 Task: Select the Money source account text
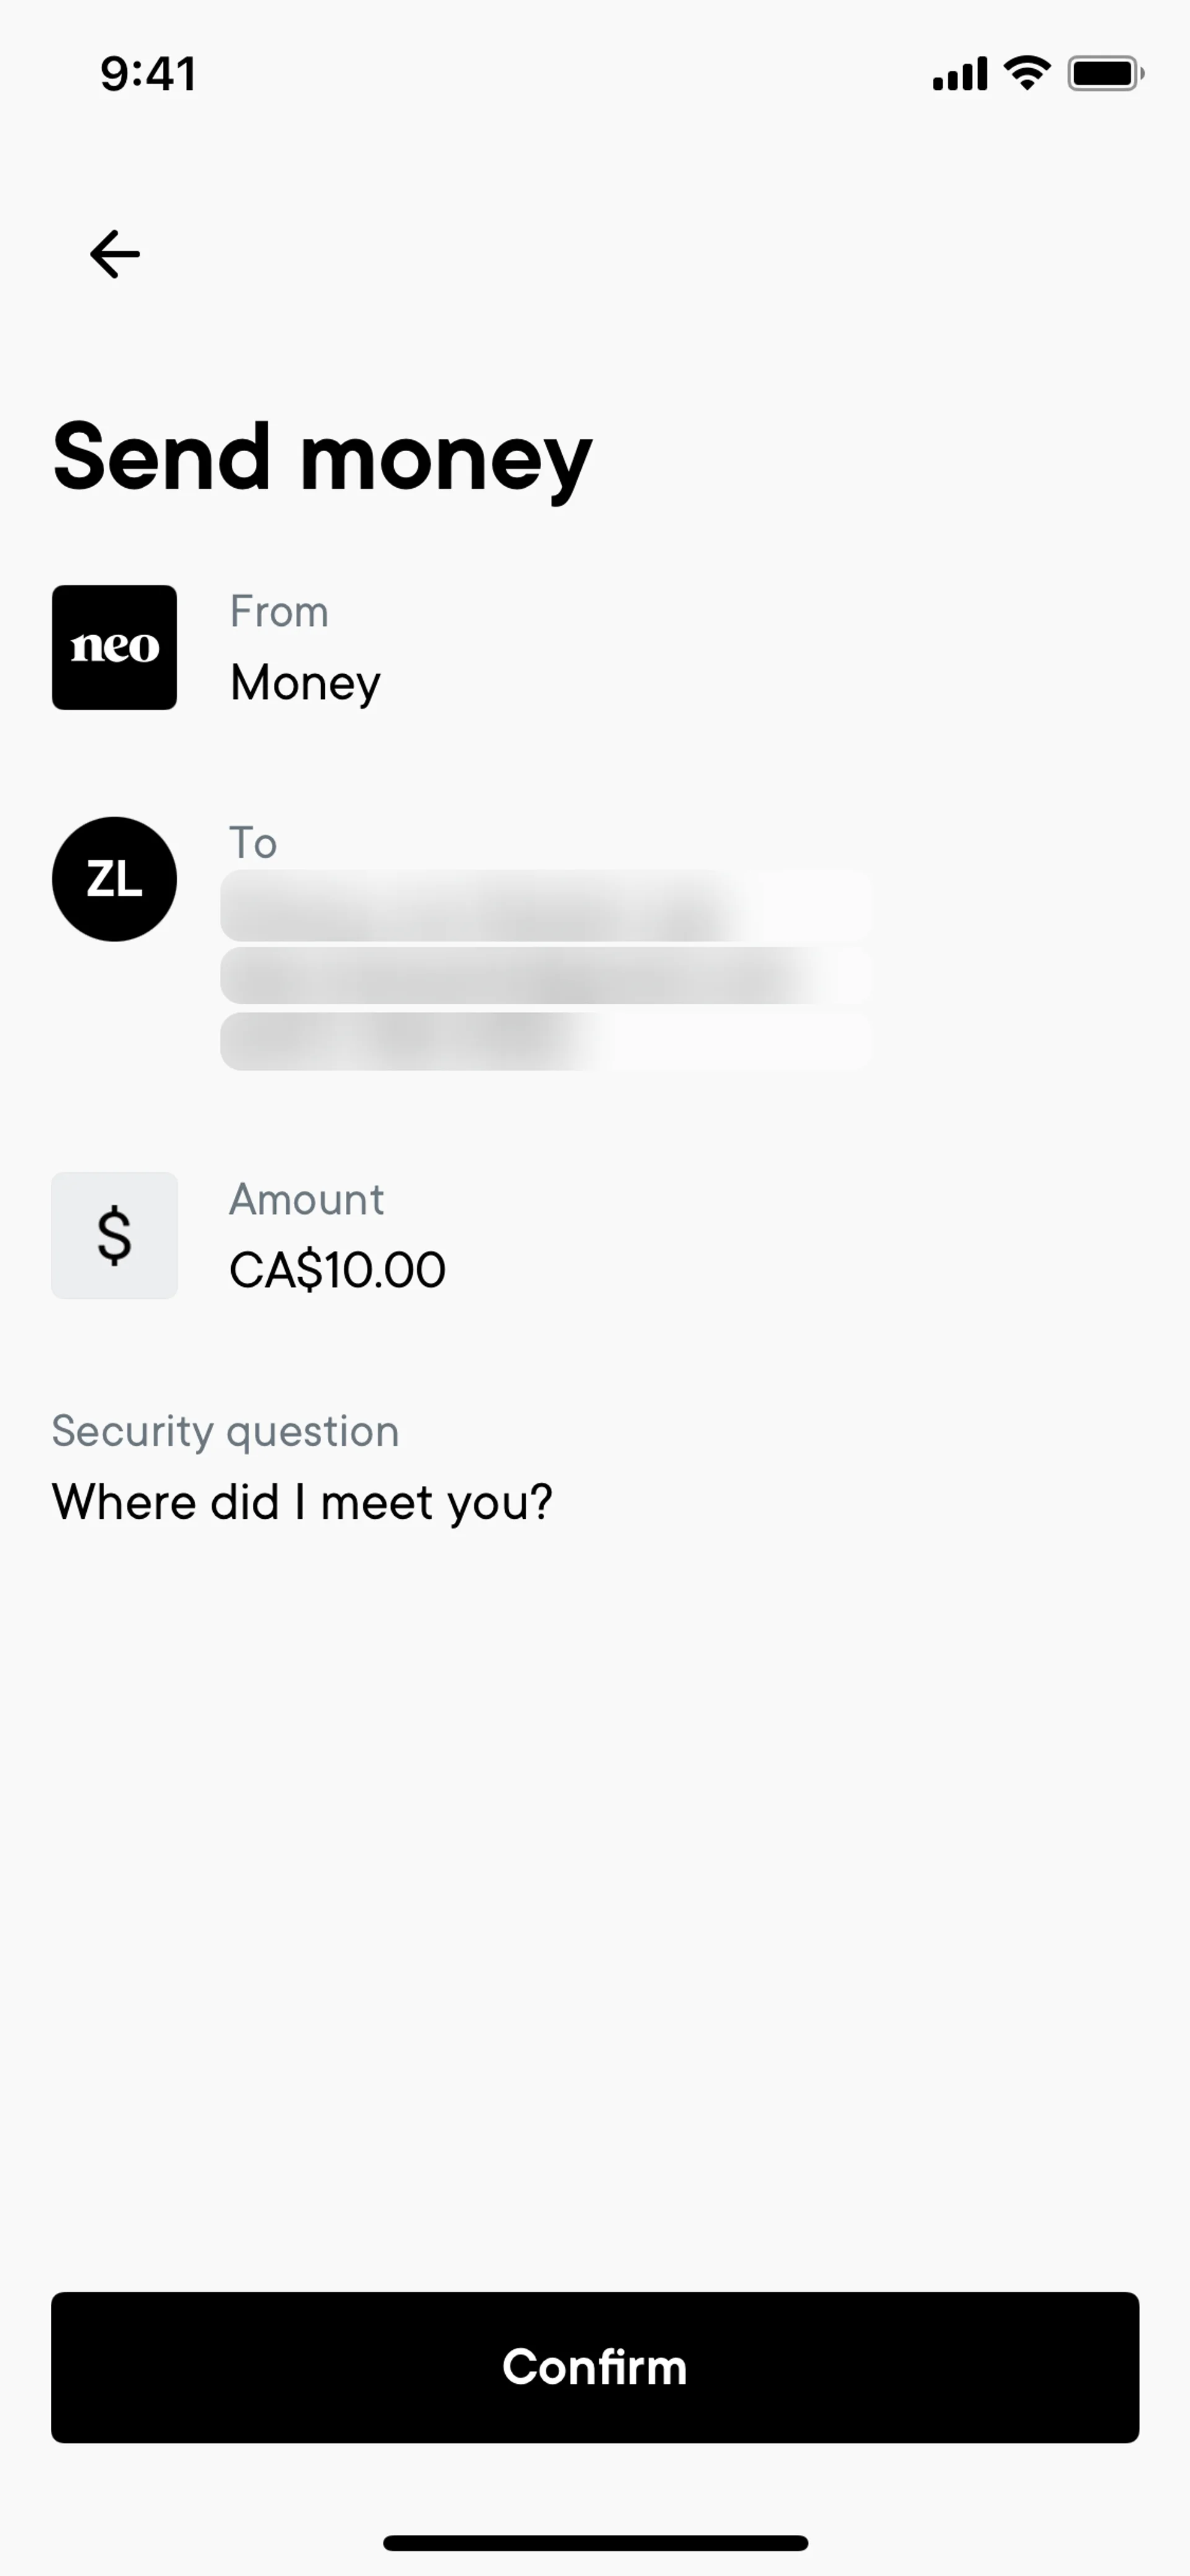305,683
